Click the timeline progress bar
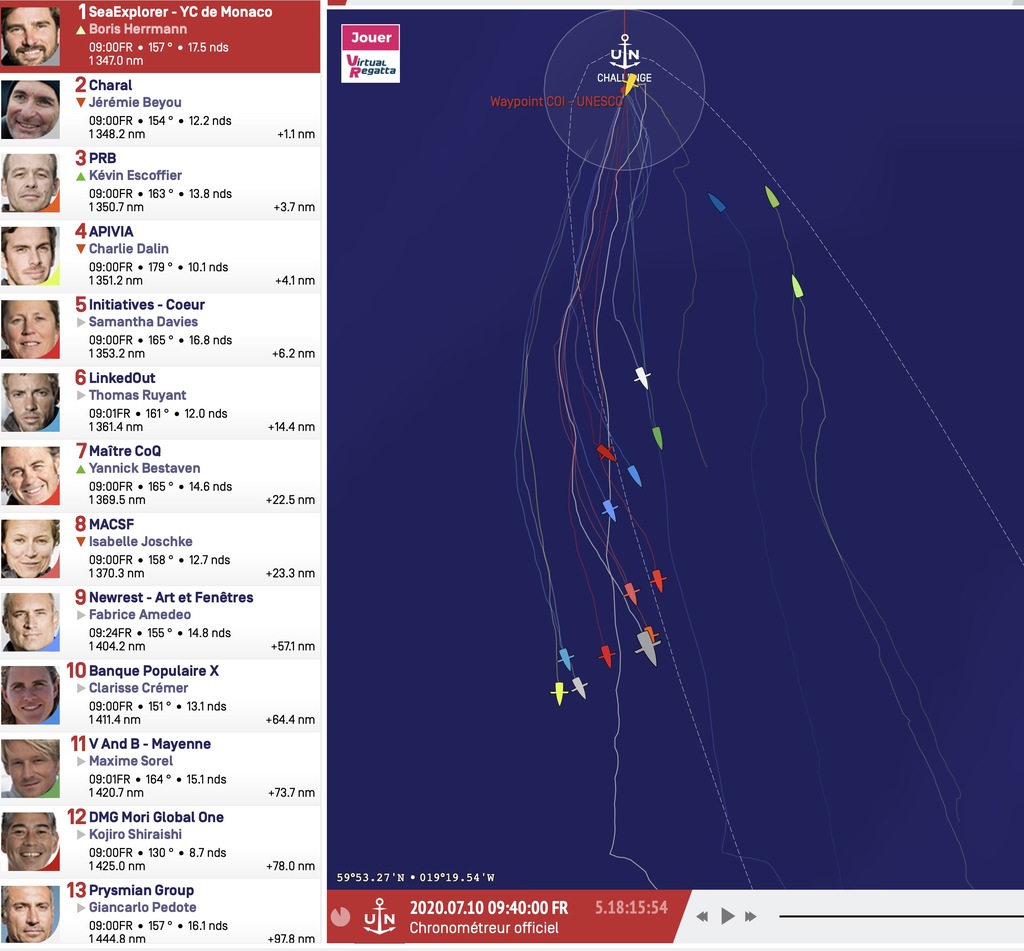1024x951 pixels. point(901,916)
